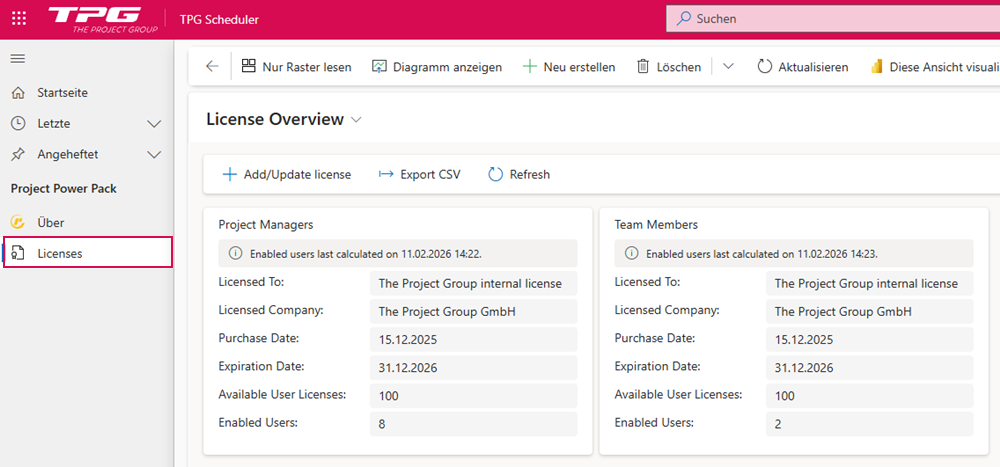
Task: Click the Aktualisieren refresh icon
Action: pyautogui.click(x=765, y=67)
